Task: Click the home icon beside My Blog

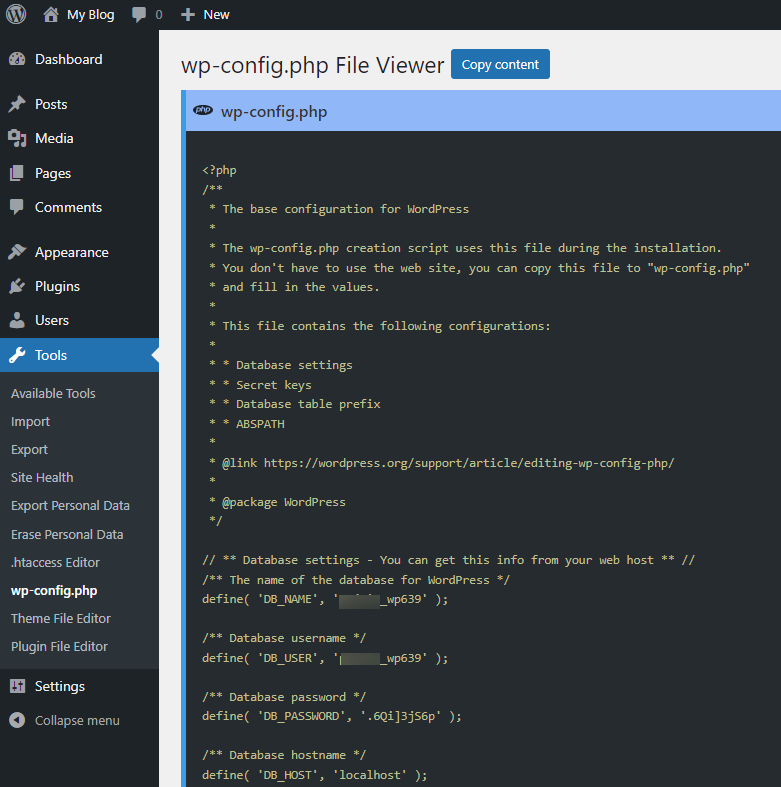Action: pyautogui.click(x=50, y=15)
